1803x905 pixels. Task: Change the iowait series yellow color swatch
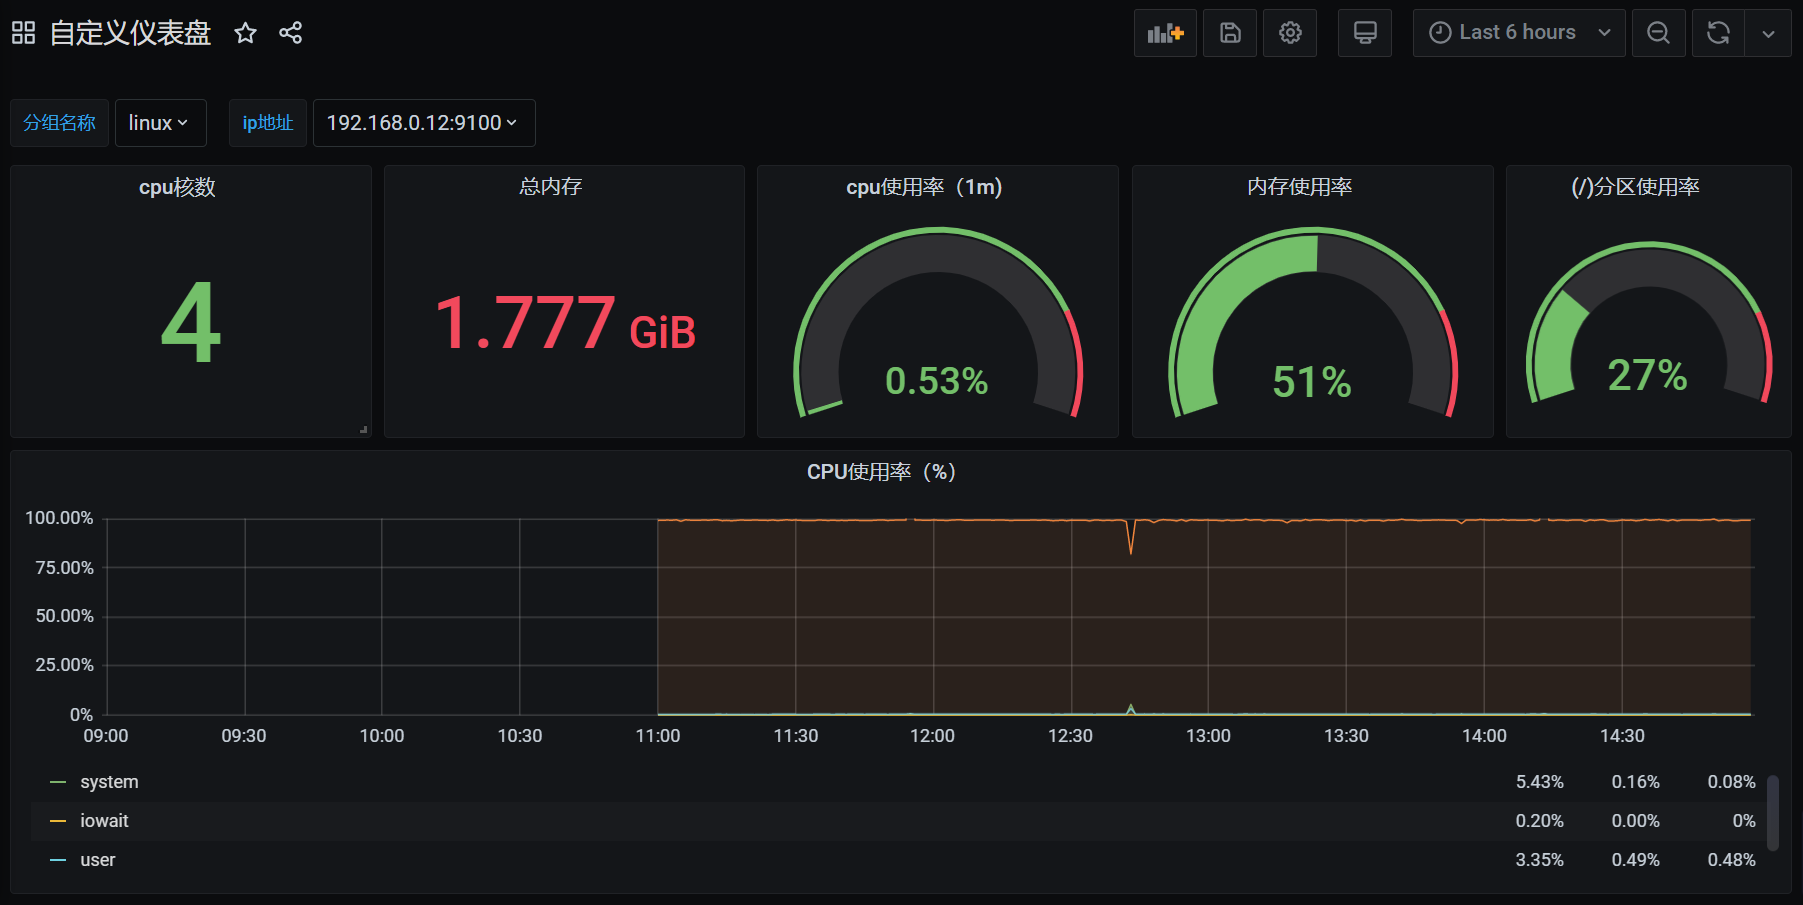[x=58, y=821]
